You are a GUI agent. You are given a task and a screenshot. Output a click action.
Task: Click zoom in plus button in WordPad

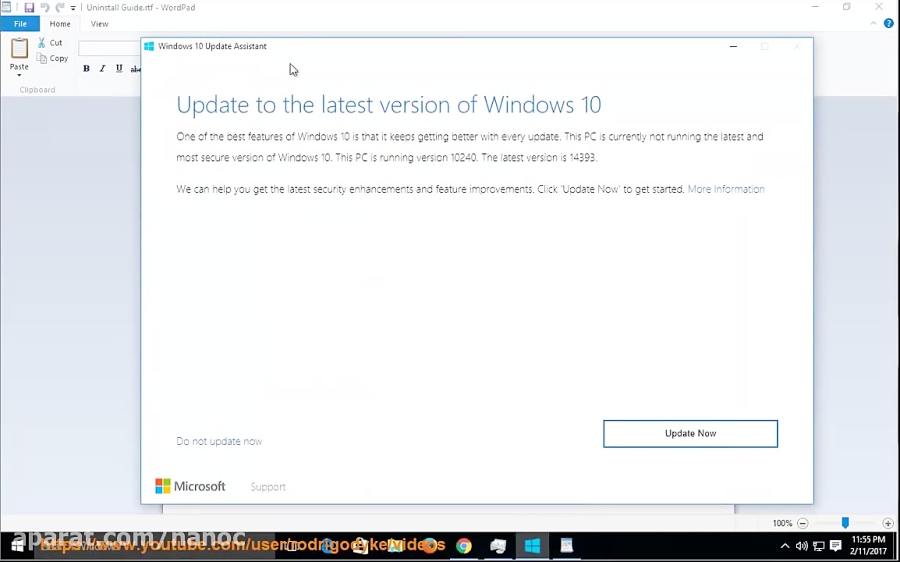[x=888, y=523]
